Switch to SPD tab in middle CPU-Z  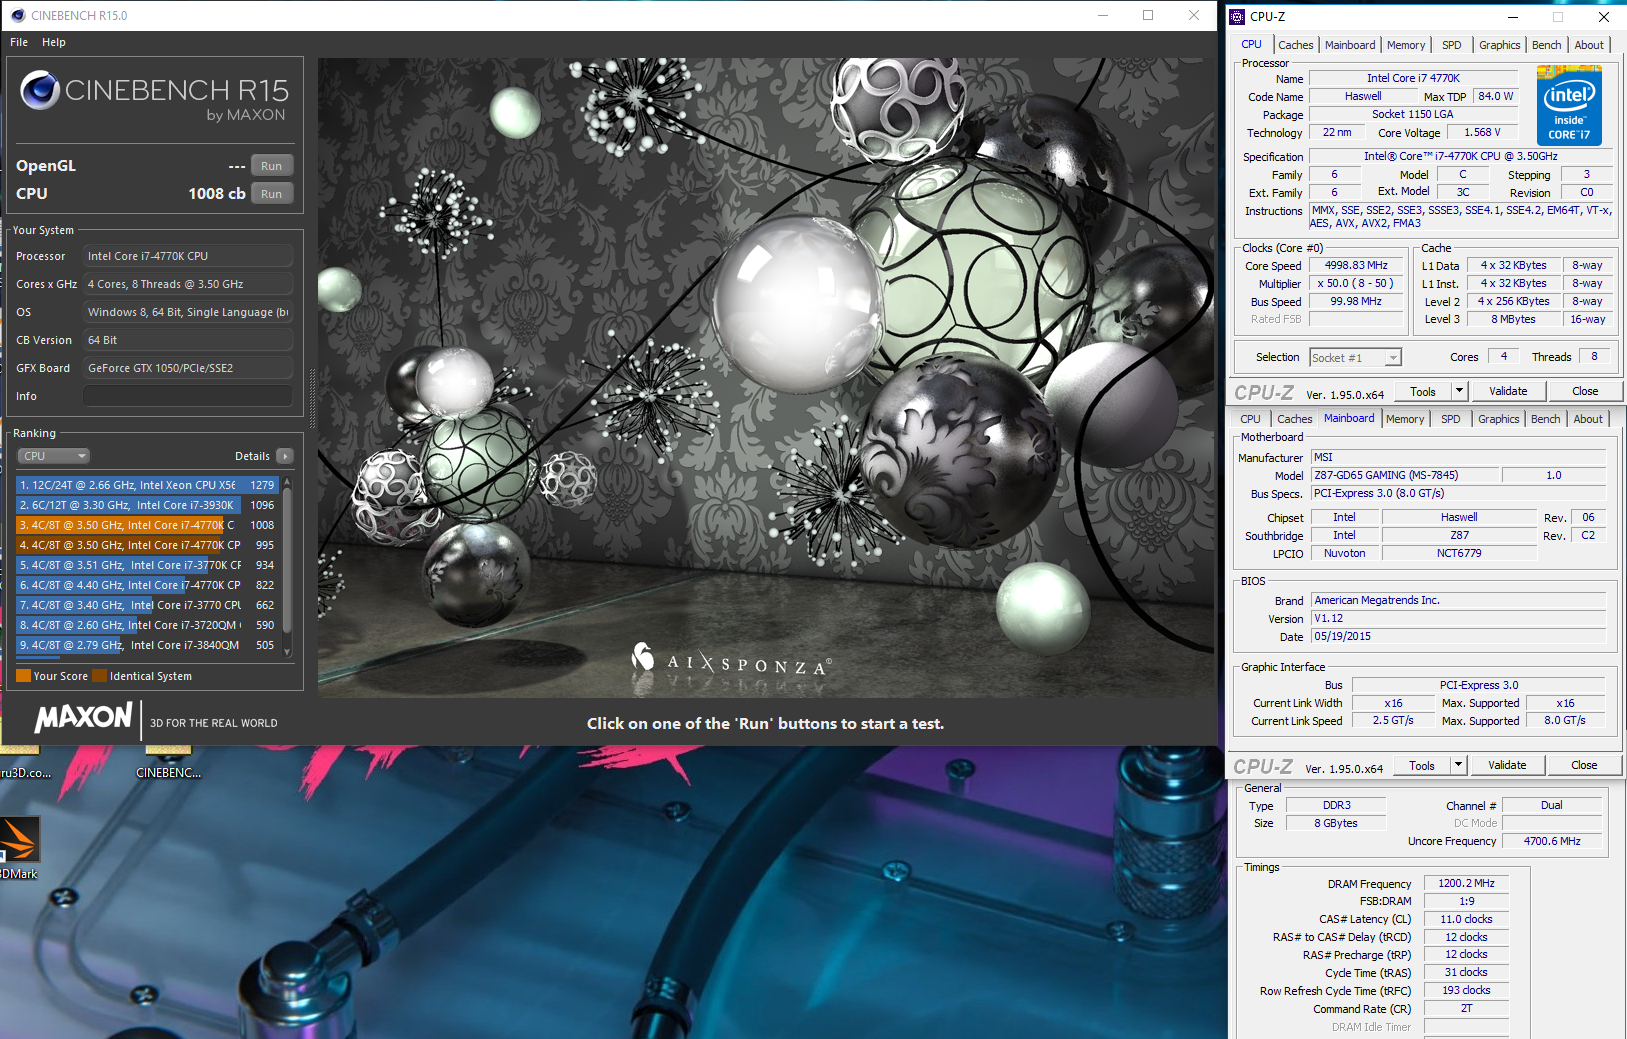1451,419
